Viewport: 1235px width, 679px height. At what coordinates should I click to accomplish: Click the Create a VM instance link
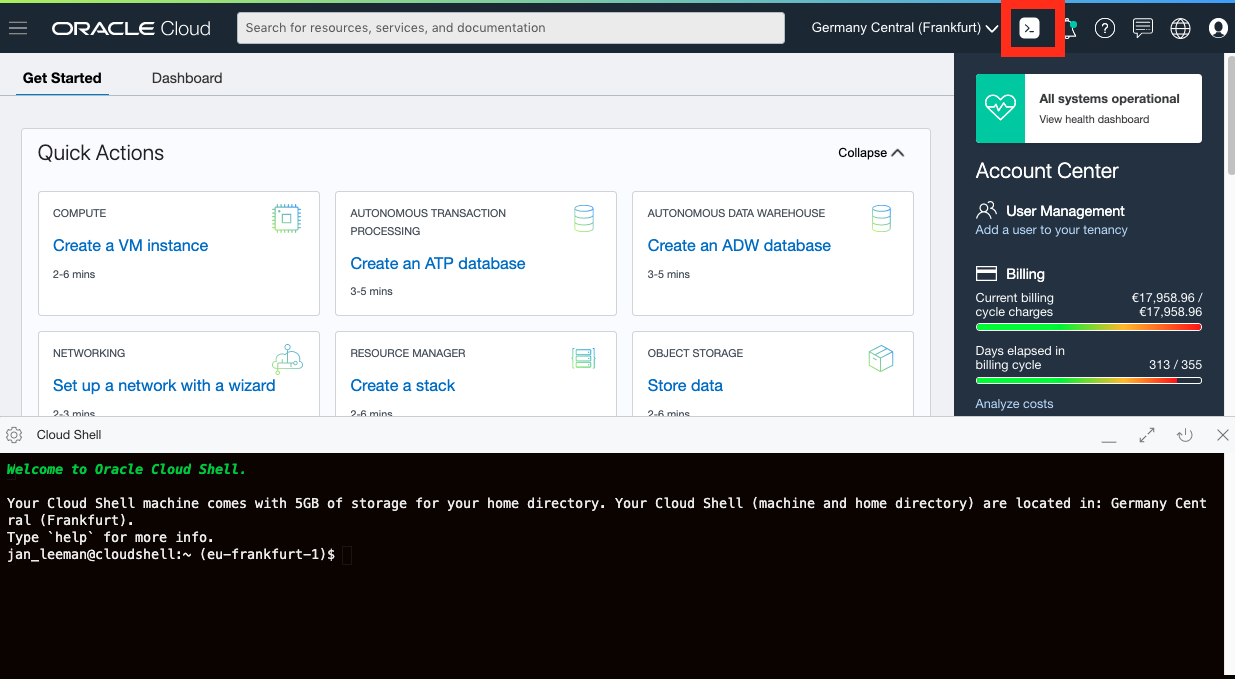click(x=131, y=246)
